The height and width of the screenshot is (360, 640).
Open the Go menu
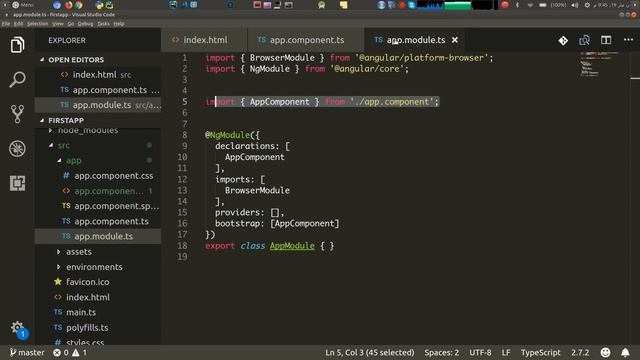[71, 24]
